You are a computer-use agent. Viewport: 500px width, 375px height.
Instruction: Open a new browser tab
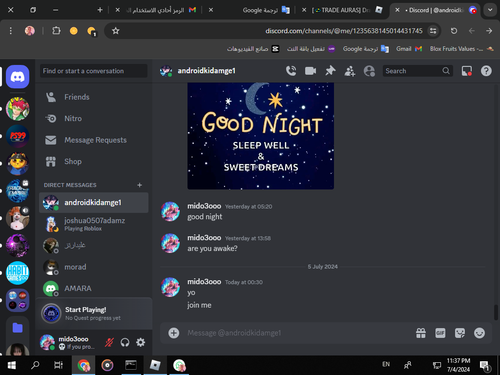coord(100,10)
